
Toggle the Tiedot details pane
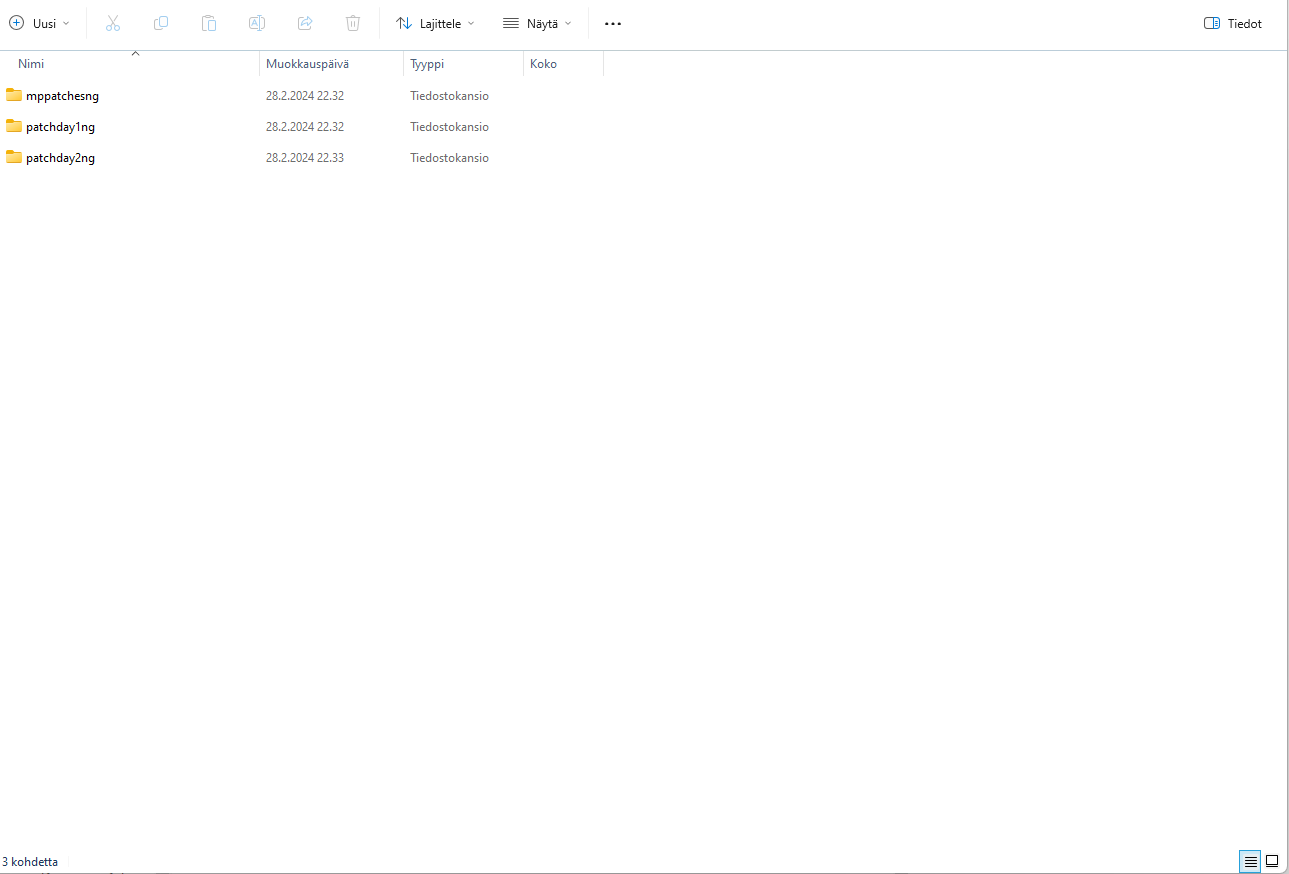[x=1233, y=23]
